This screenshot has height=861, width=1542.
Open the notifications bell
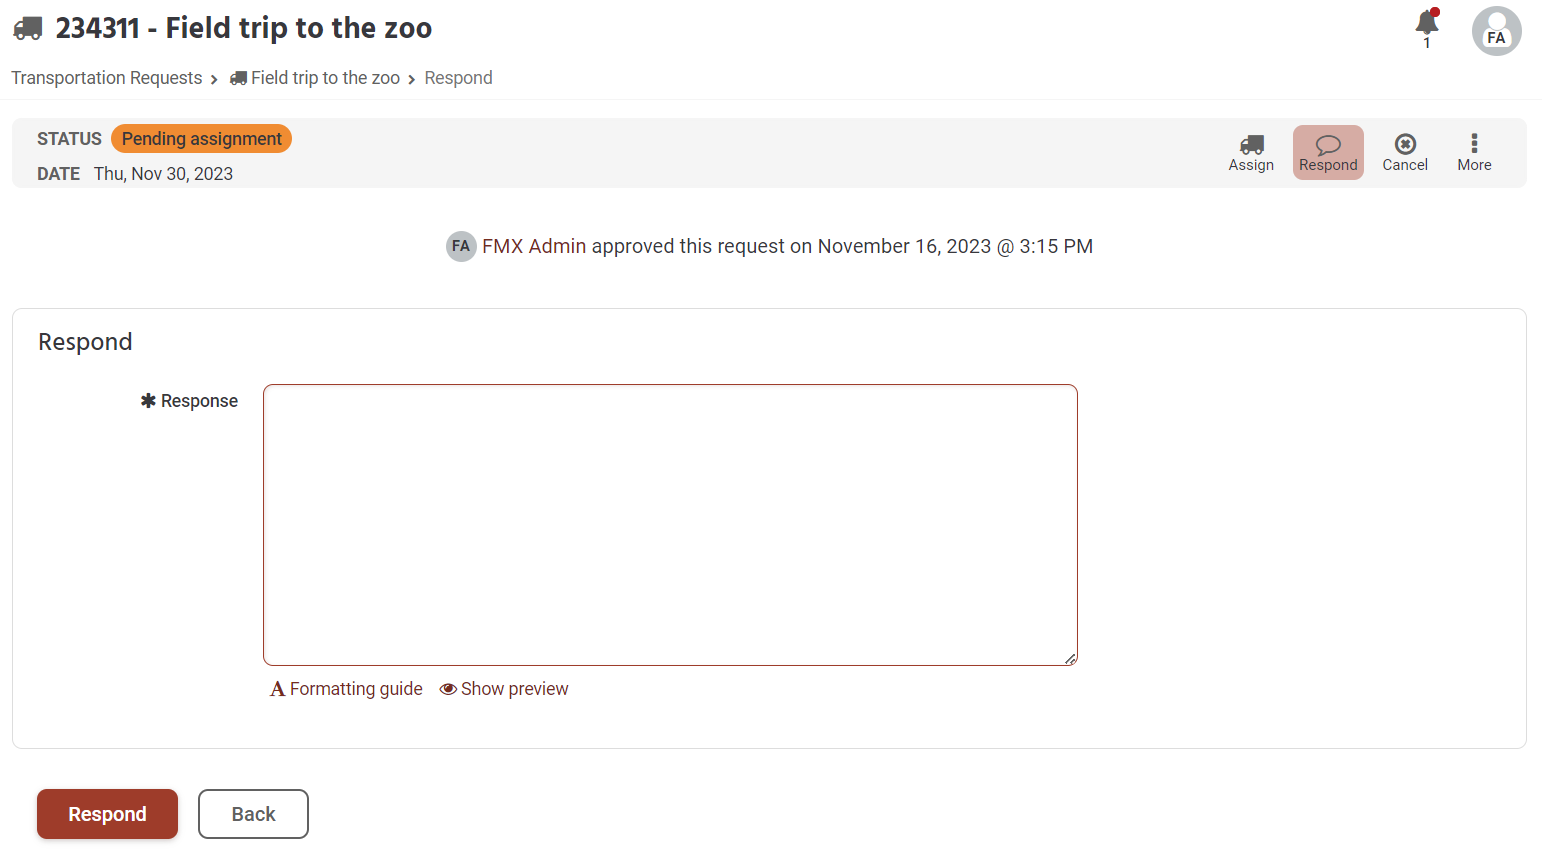[x=1427, y=23]
